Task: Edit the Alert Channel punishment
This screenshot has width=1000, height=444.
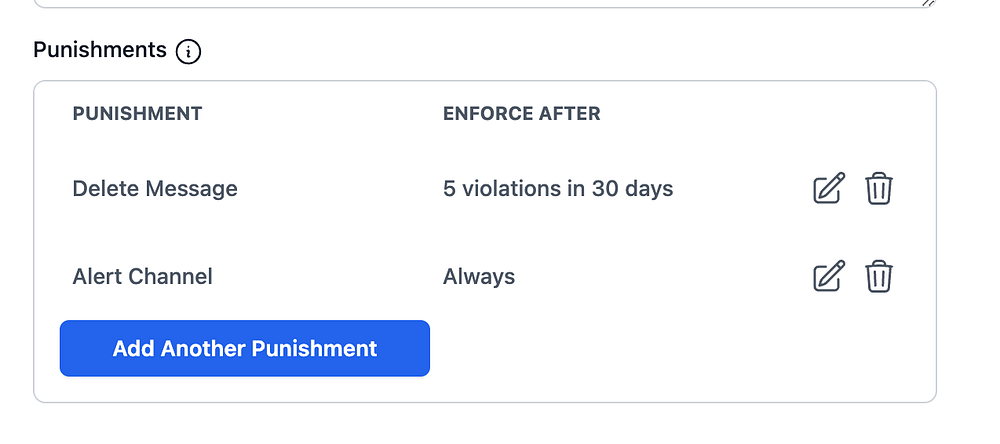Action: pyautogui.click(x=829, y=276)
